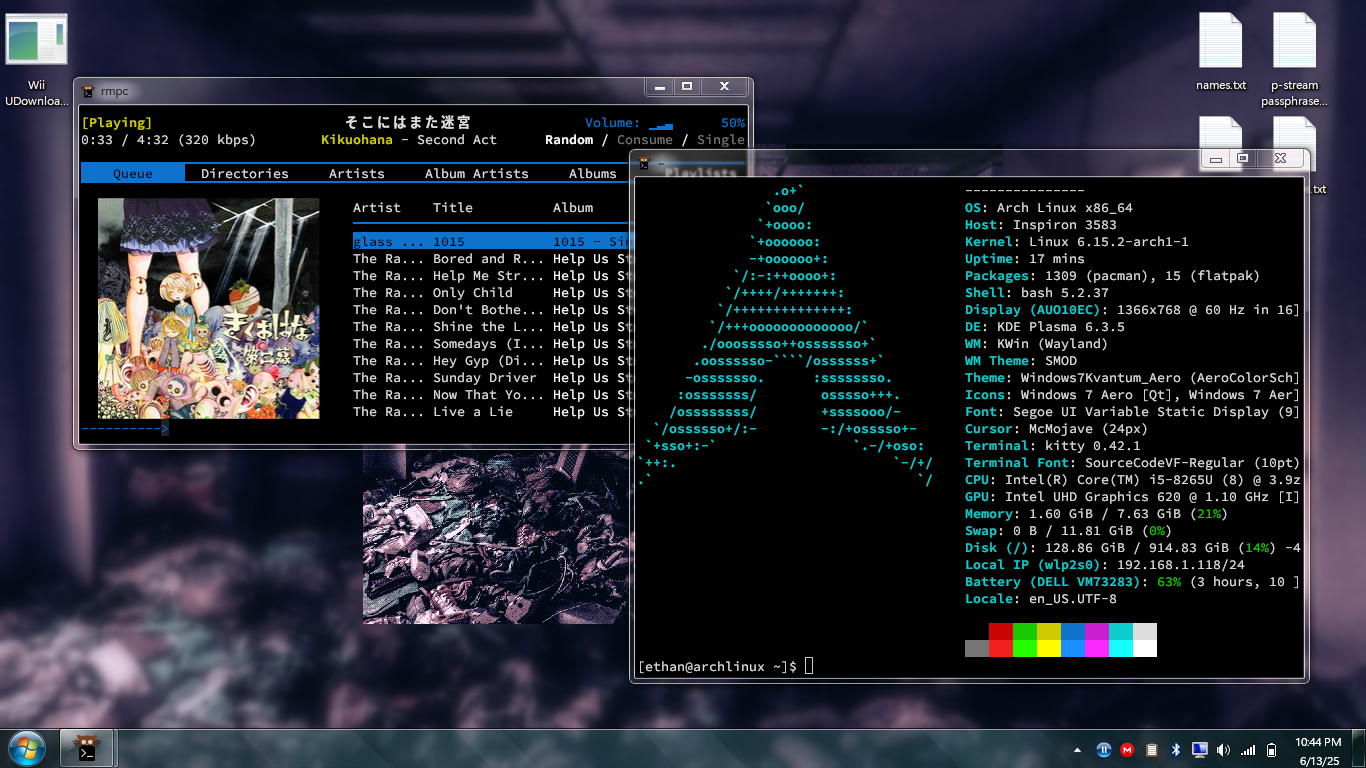The width and height of the screenshot is (1366, 768).
Task: Click the Uptime: 17 mins line
Action: coord(1025,259)
